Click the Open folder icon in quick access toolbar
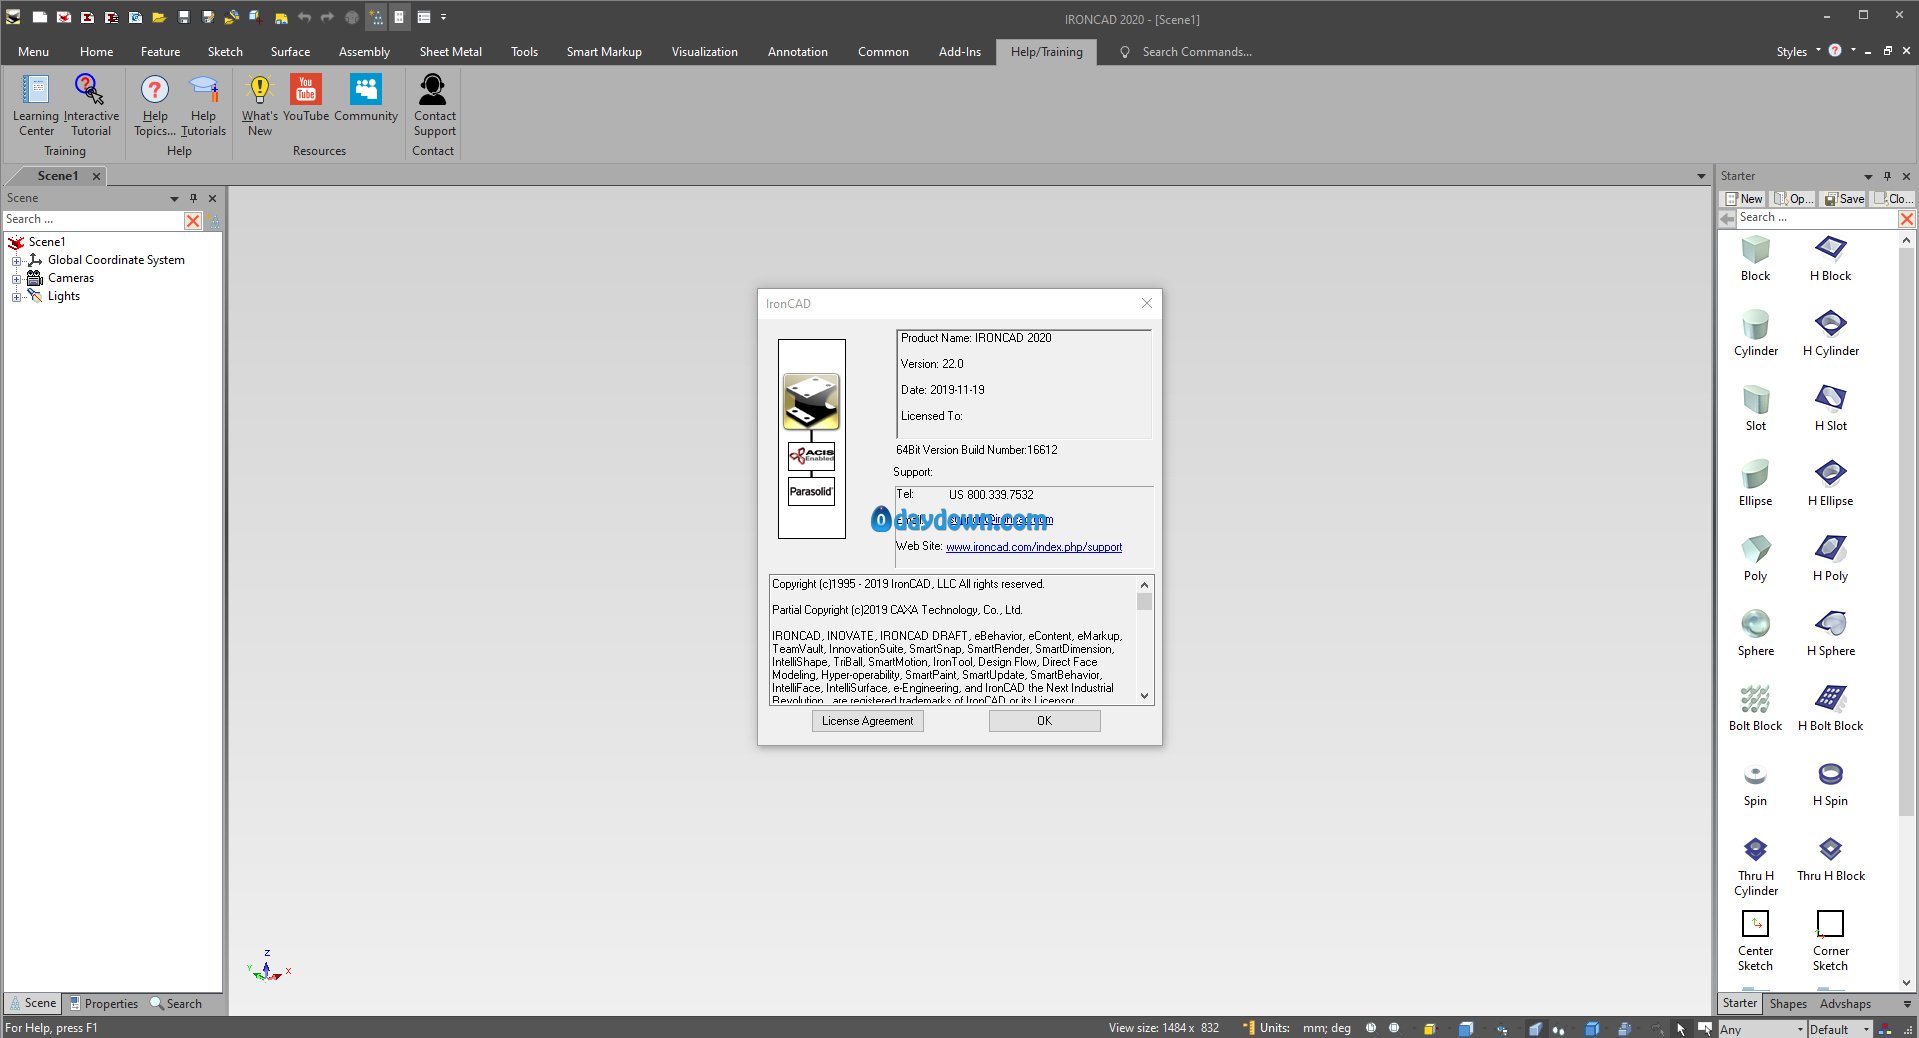The image size is (1919, 1038). pyautogui.click(x=158, y=17)
